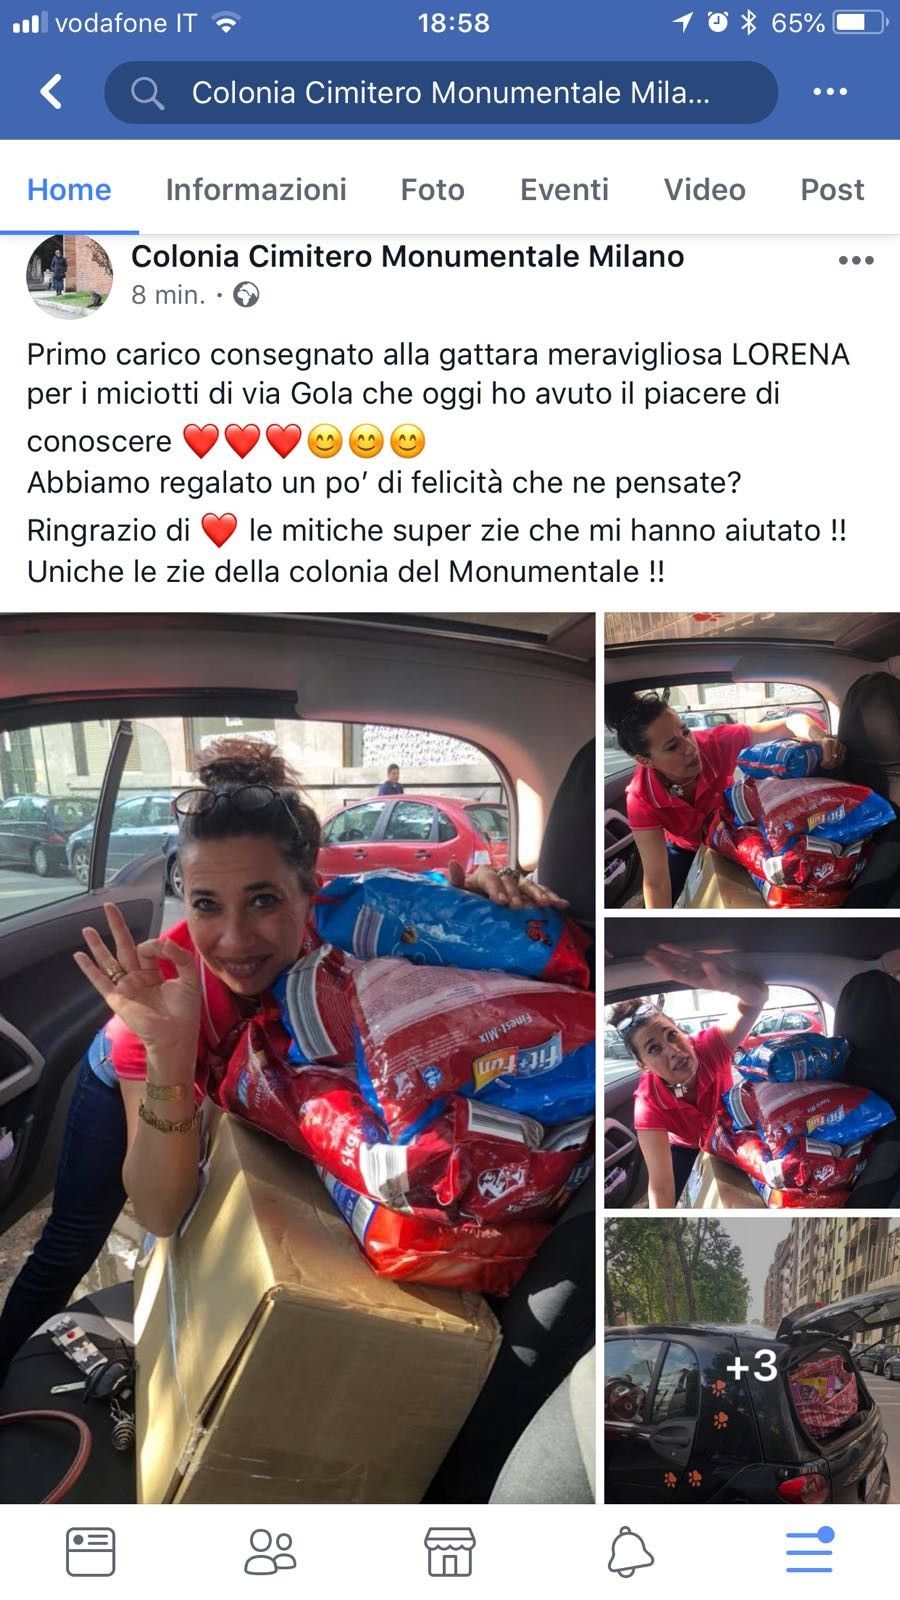
Task: Open the Friends icon in bottom bar
Action: pyautogui.click(x=270, y=1553)
